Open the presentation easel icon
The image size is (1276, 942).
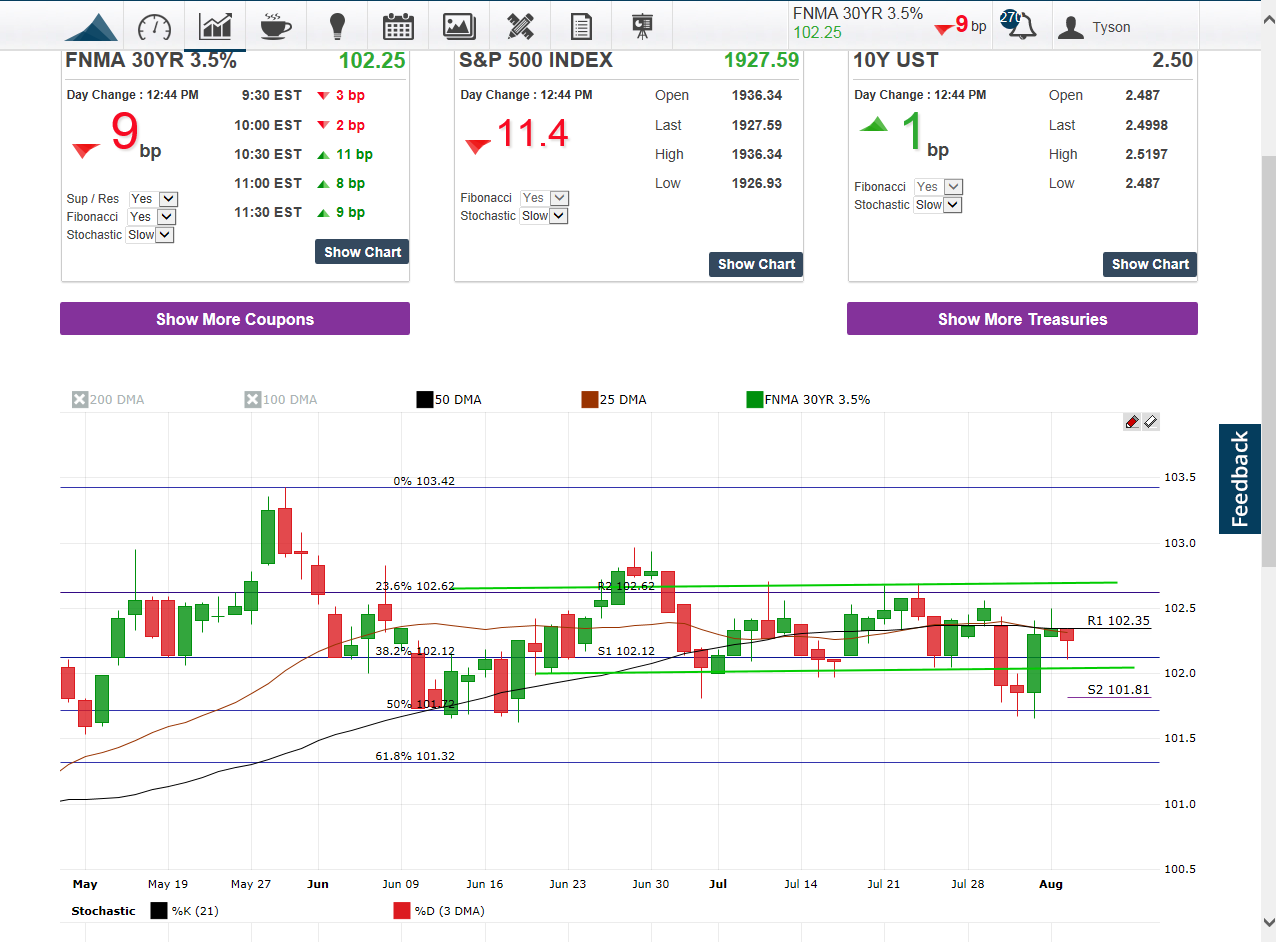(642, 26)
